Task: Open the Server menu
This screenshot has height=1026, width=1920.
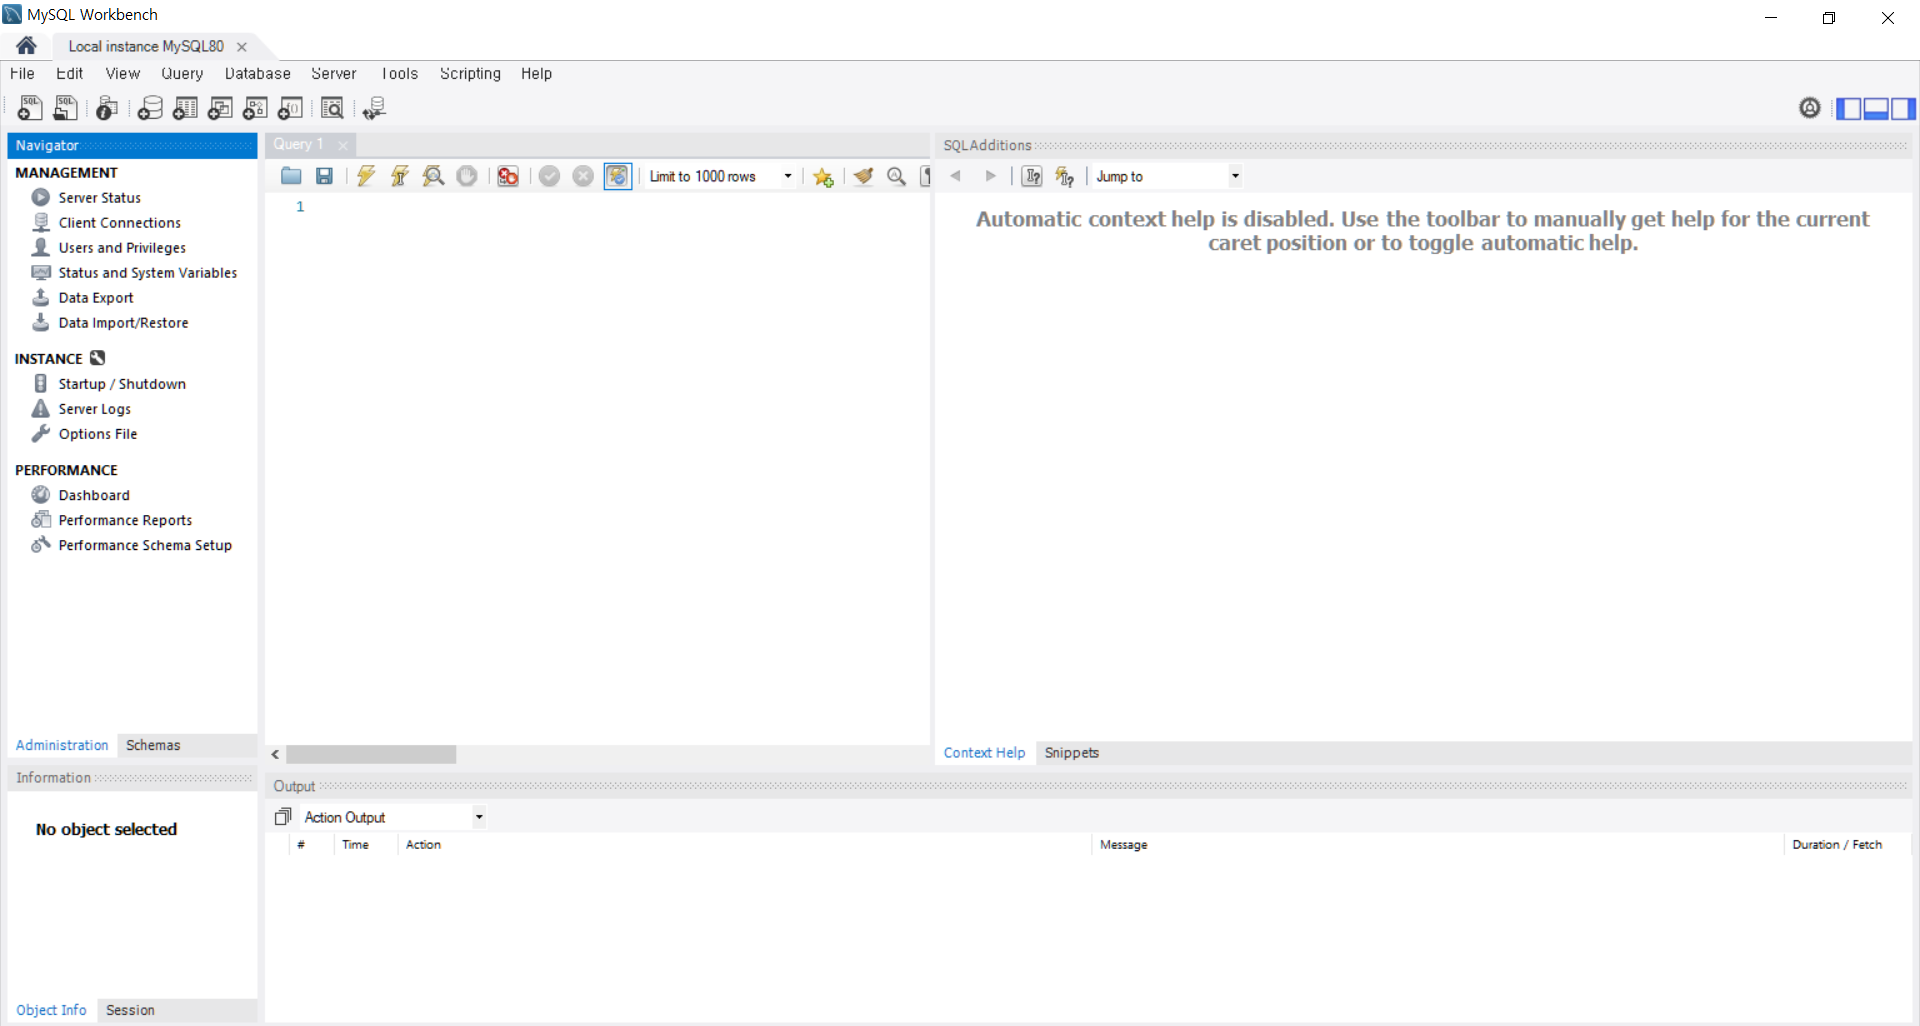Action: (x=334, y=74)
